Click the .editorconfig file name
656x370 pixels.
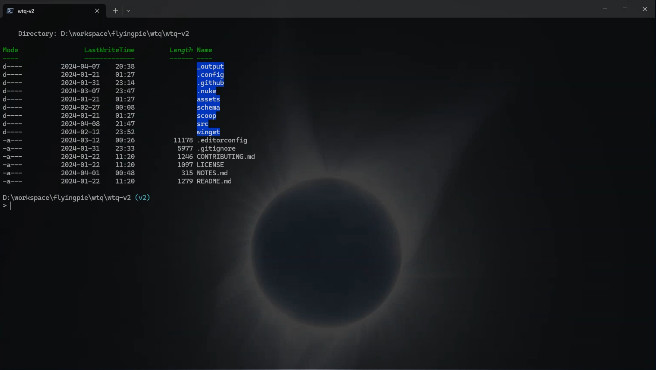(222, 140)
